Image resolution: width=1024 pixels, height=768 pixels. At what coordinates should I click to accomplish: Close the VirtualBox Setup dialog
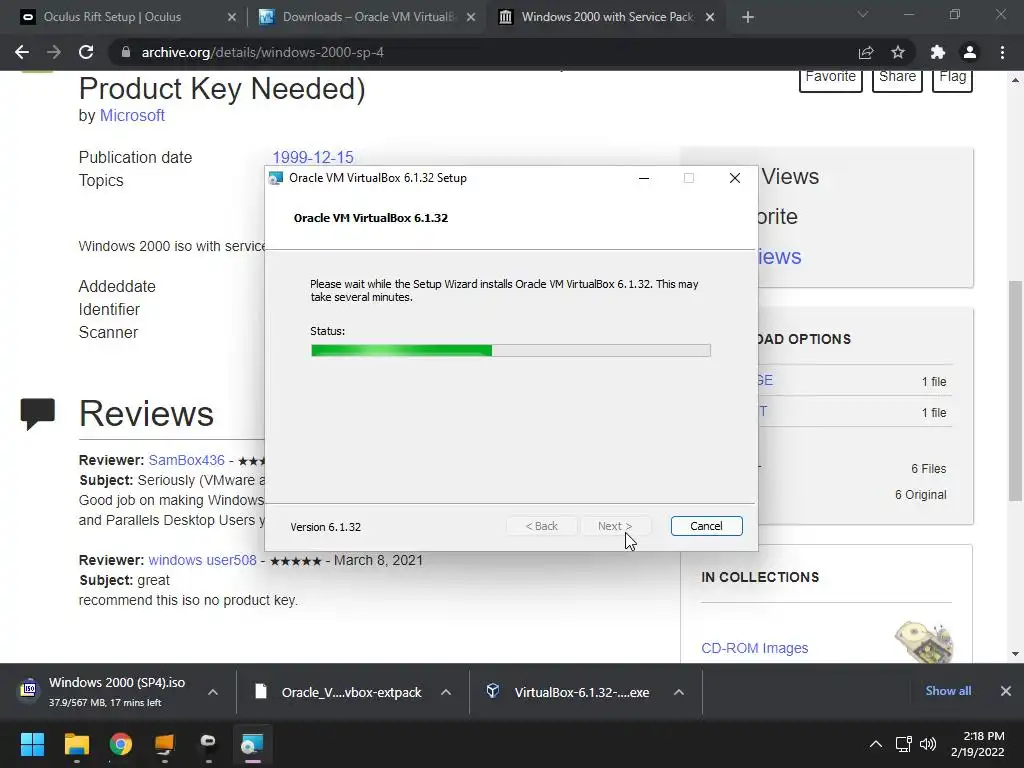(x=735, y=178)
